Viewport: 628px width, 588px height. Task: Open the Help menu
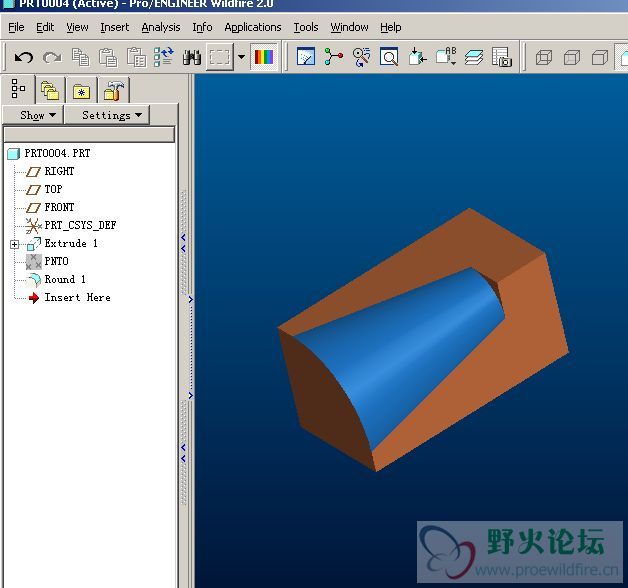click(390, 27)
